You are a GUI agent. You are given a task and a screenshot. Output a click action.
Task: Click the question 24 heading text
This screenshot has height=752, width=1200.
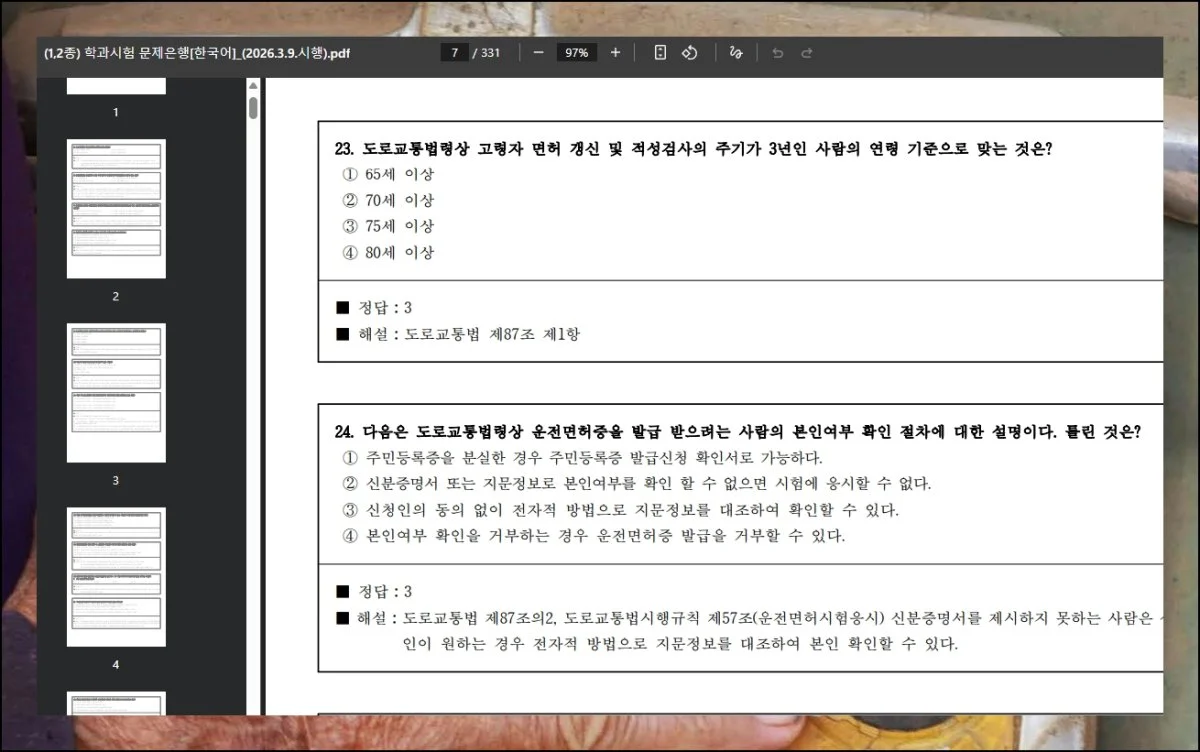coord(737,432)
